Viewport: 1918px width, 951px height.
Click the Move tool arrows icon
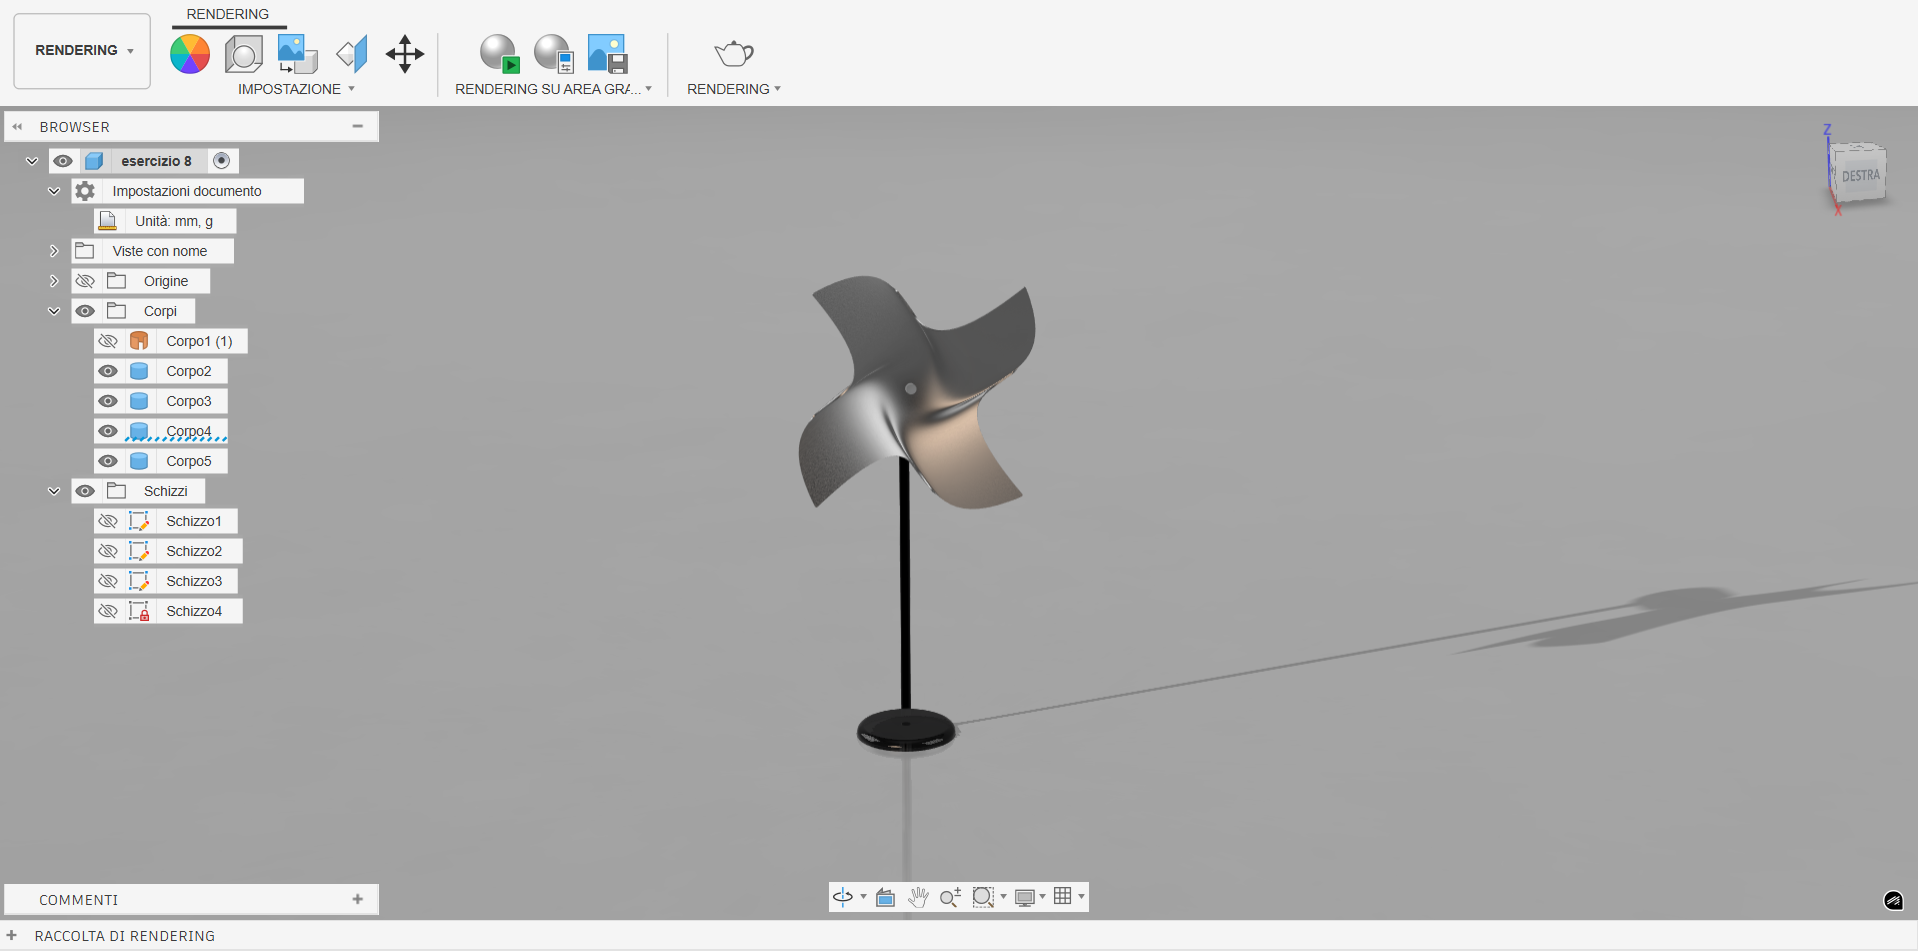coord(404,54)
